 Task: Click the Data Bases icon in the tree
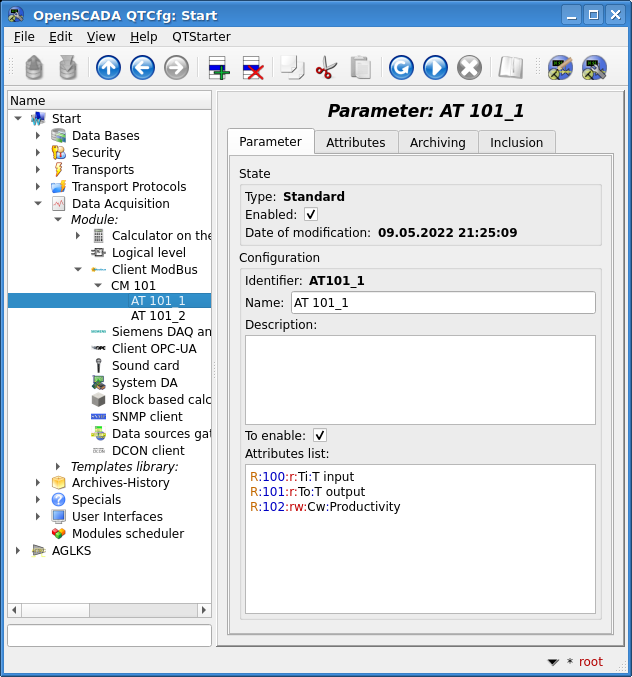click(x=58, y=136)
